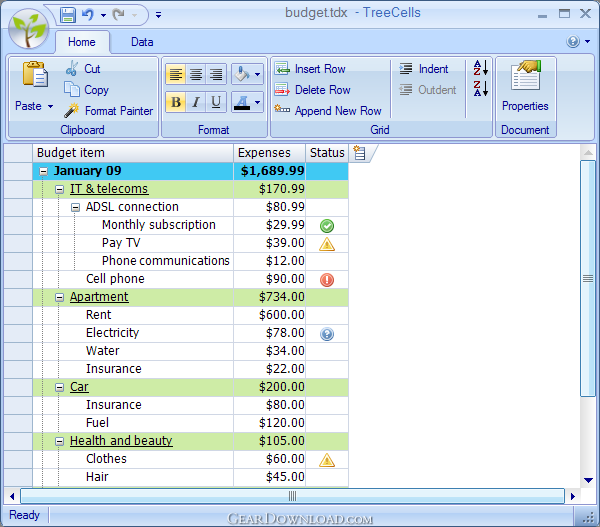Collapse the IT & telecoms group

[59, 189]
